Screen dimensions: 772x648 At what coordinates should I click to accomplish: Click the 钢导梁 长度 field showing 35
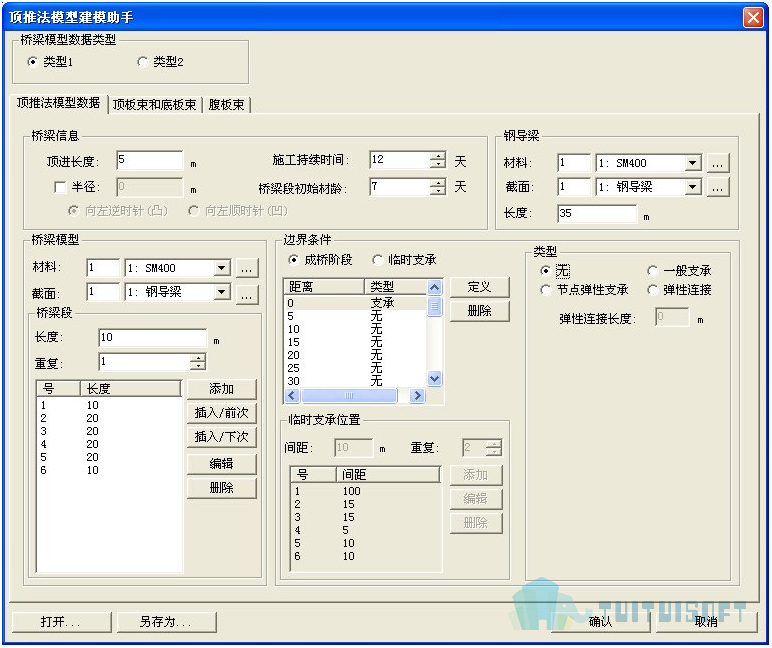597,214
